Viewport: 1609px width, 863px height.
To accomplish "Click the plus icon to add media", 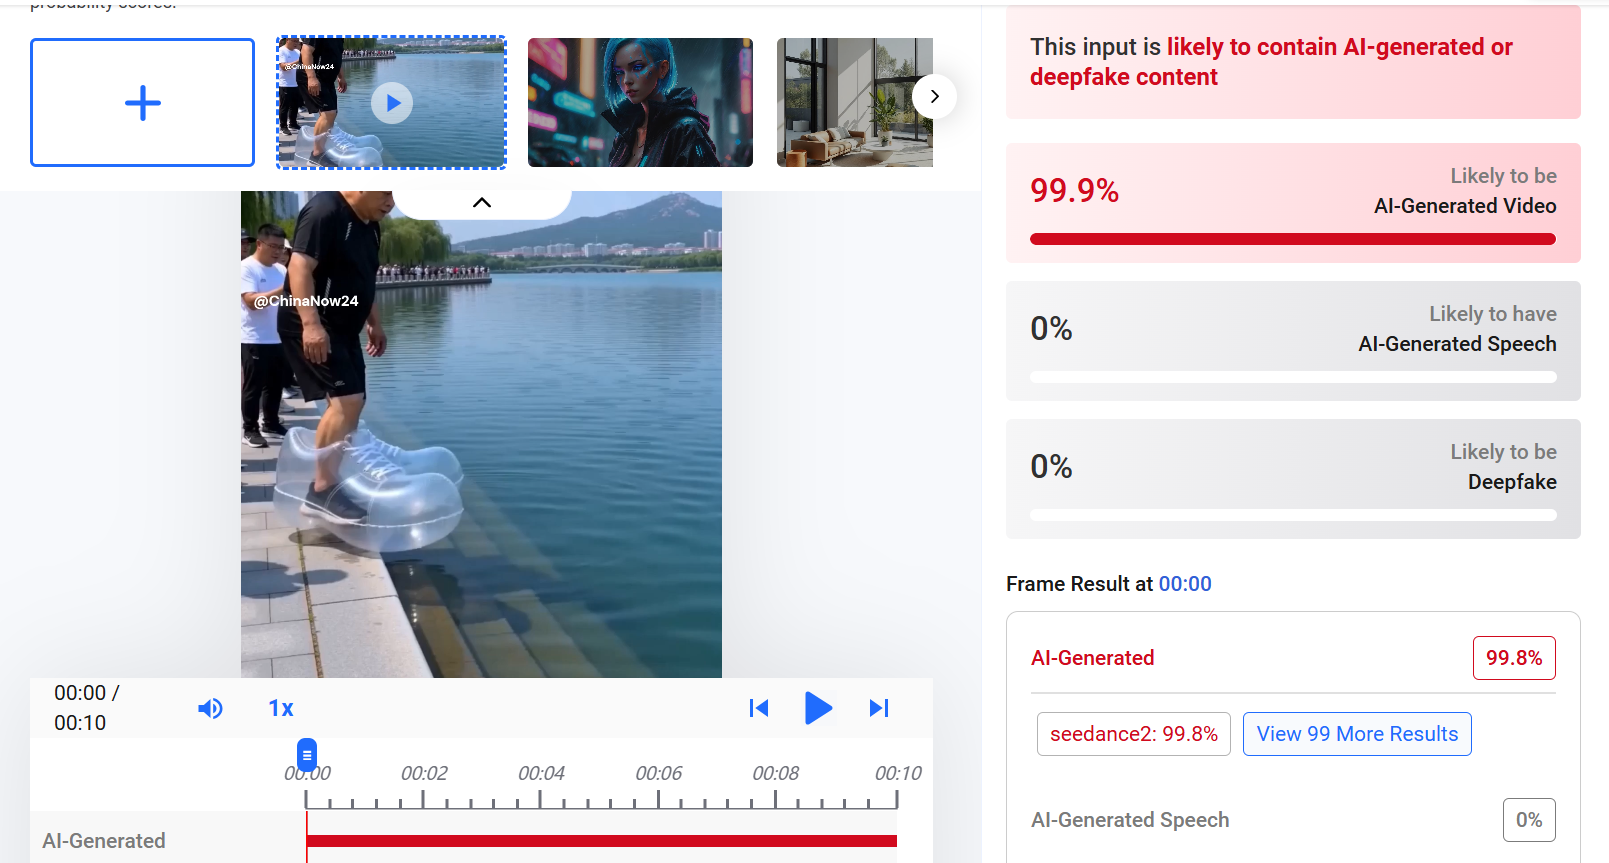I will 142,102.
